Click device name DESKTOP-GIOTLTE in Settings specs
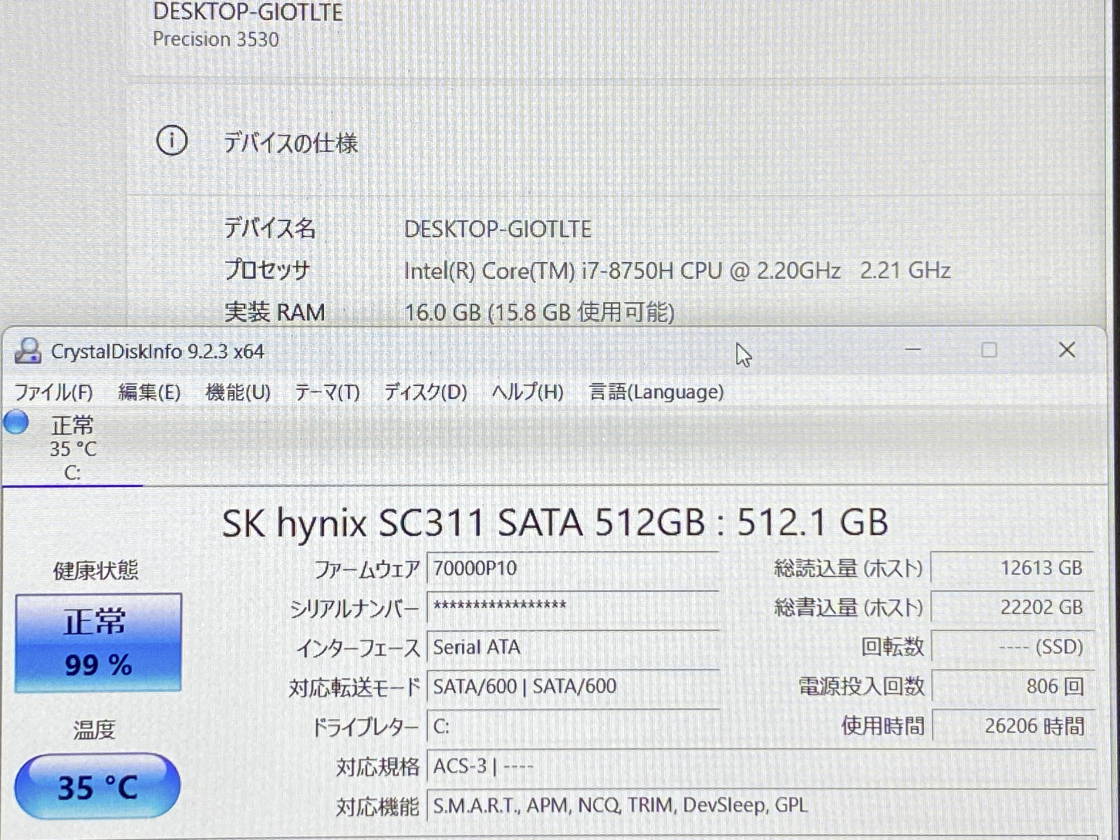 (x=498, y=229)
